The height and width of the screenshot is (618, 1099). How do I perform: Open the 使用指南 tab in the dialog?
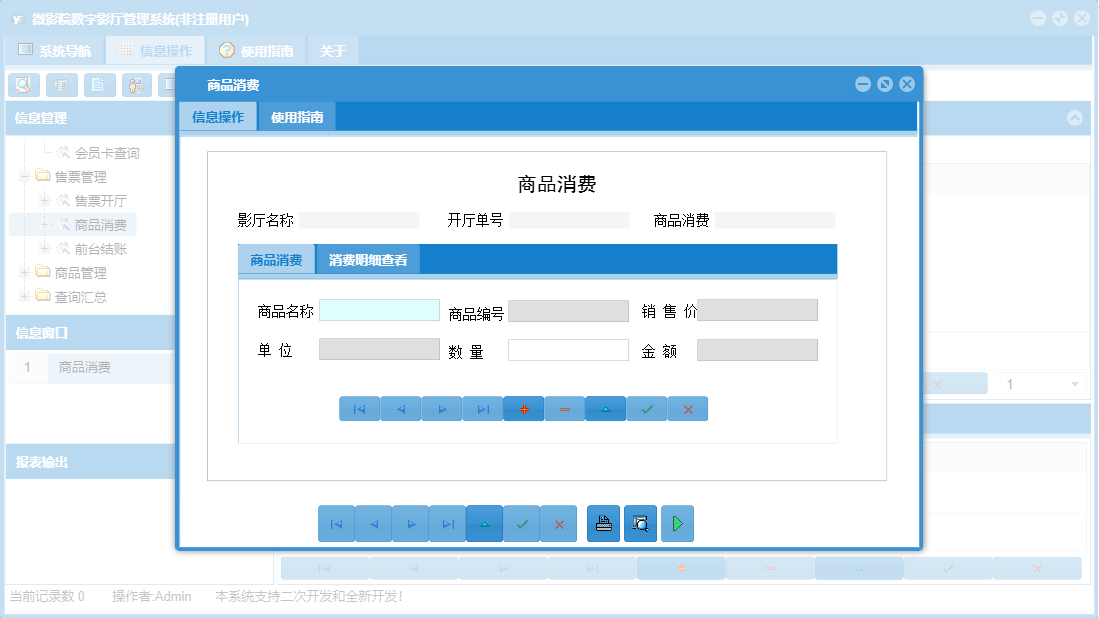click(x=296, y=116)
